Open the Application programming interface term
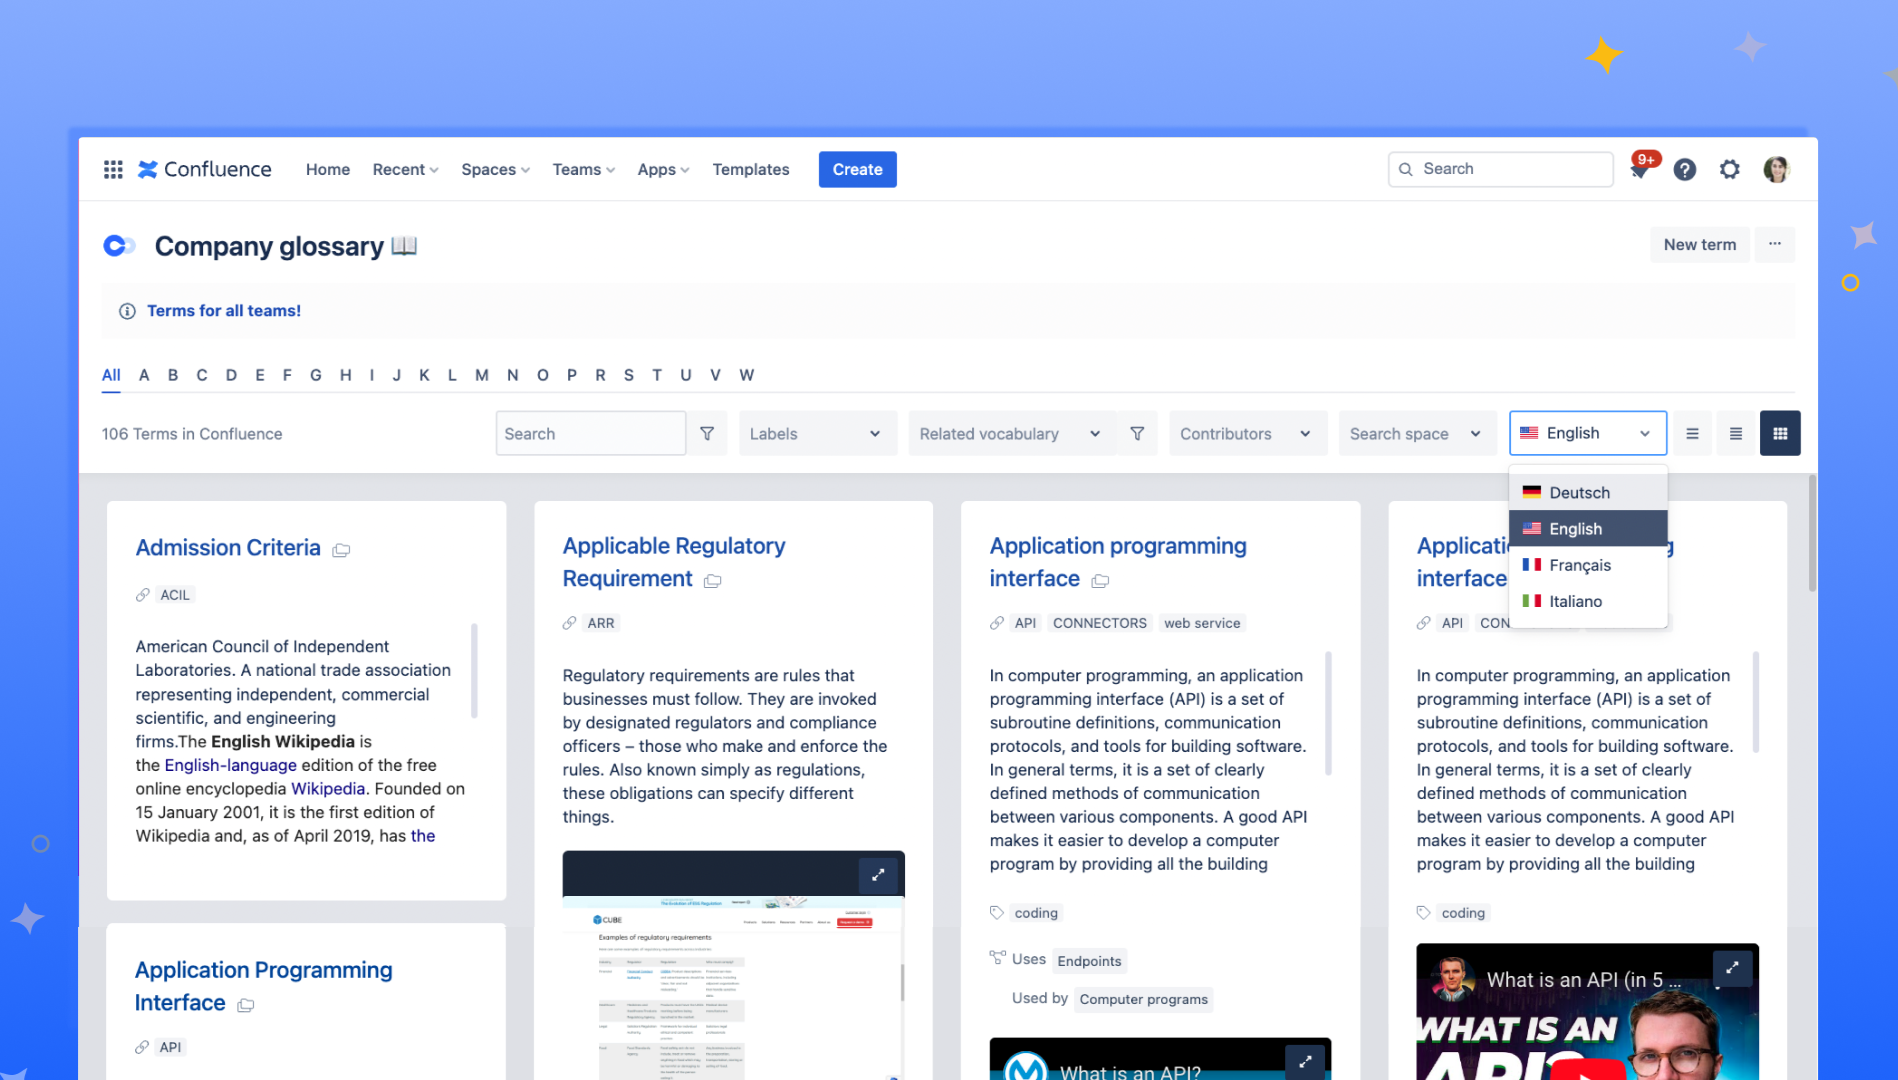Screen dimensions: 1898x1080 pos(1118,562)
